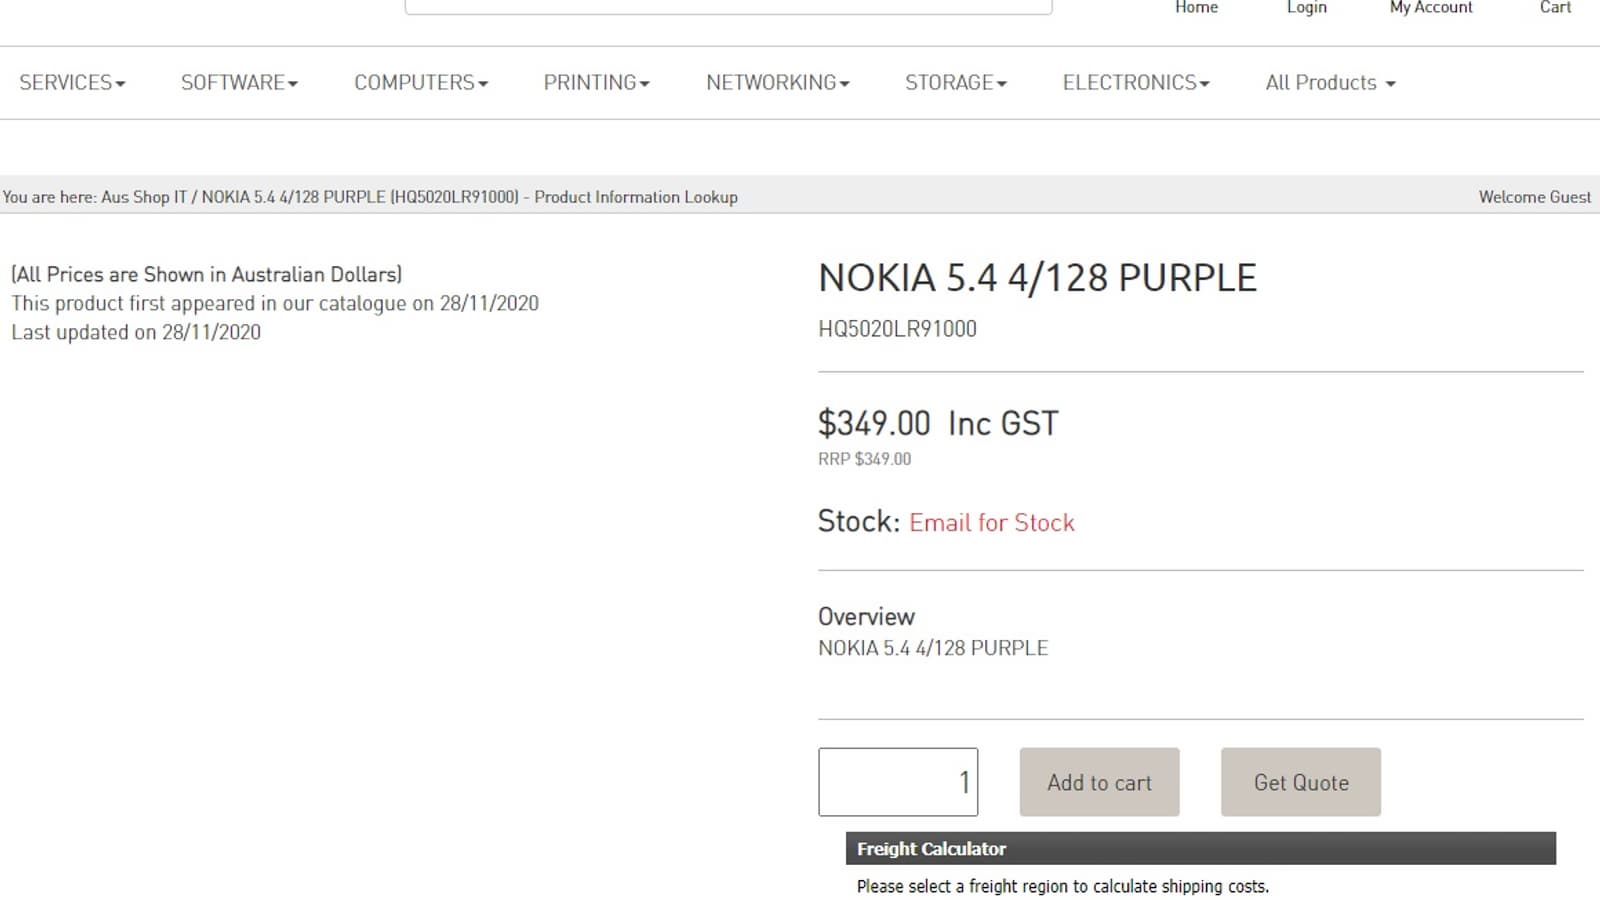The image size is (1600, 900).
Task: Open the SERVICES dropdown menu
Action: click(x=72, y=83)
